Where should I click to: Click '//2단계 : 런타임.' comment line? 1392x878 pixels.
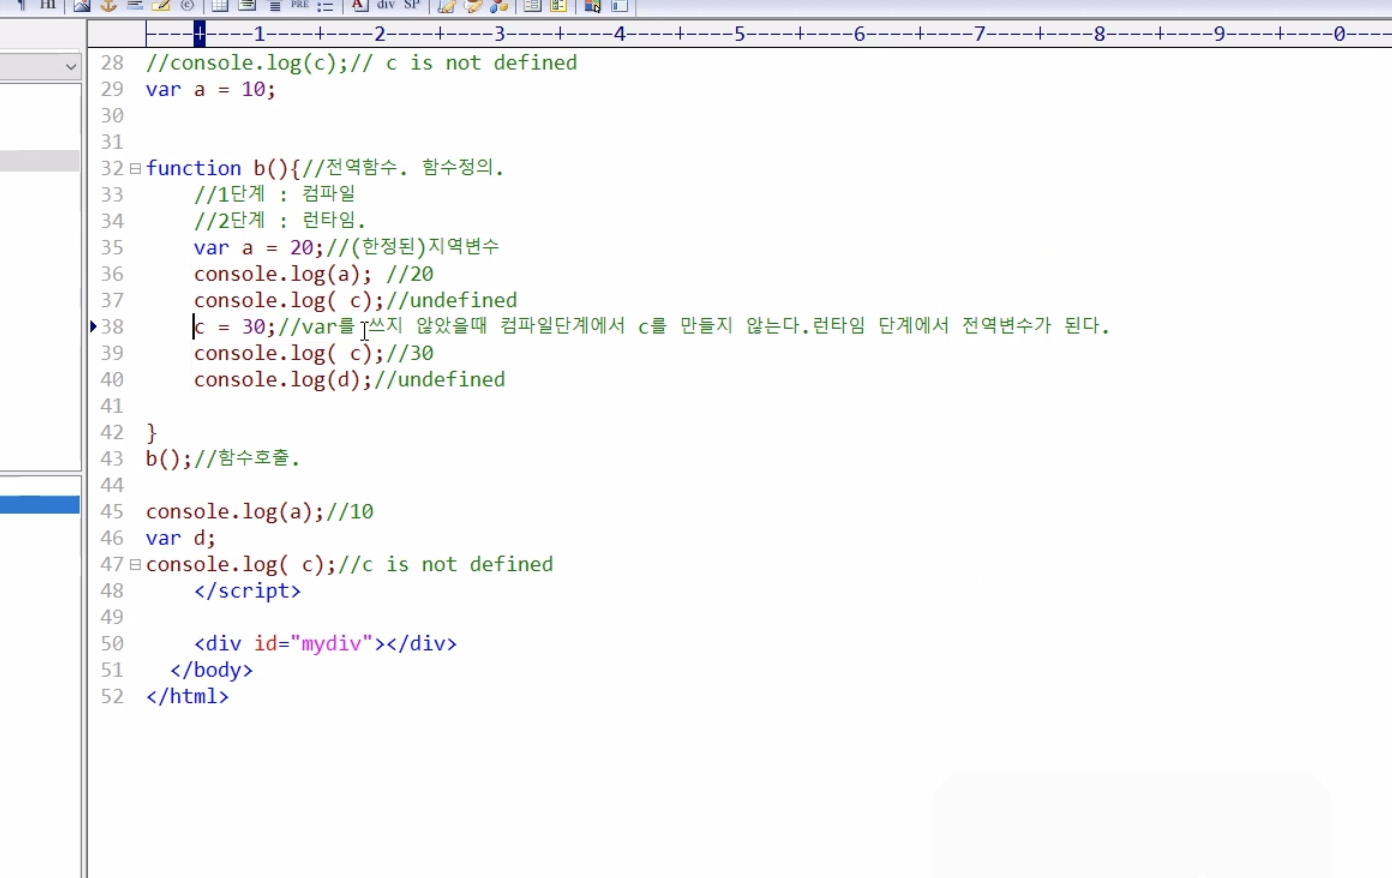point(280,221)
